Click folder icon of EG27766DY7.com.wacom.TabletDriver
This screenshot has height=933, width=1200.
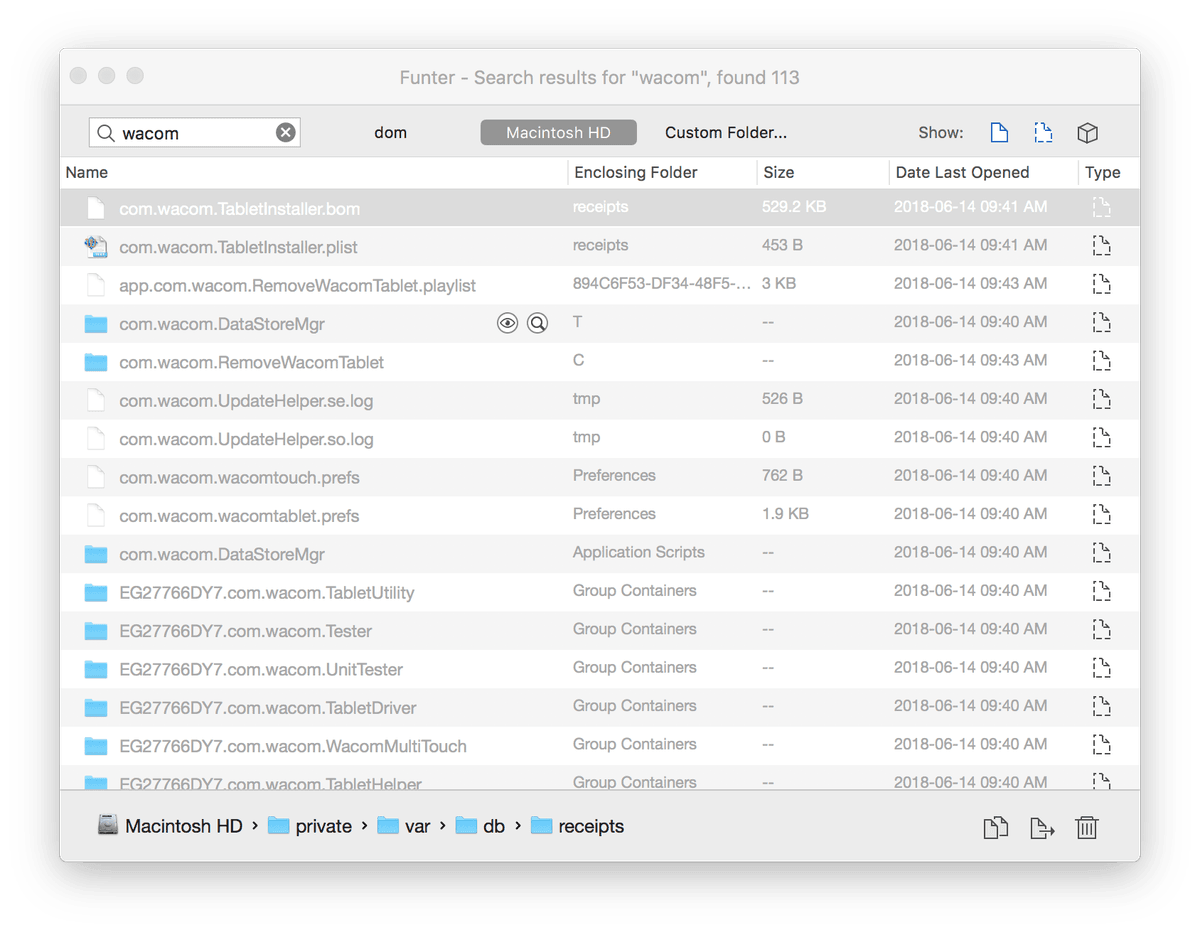[96, 707]
